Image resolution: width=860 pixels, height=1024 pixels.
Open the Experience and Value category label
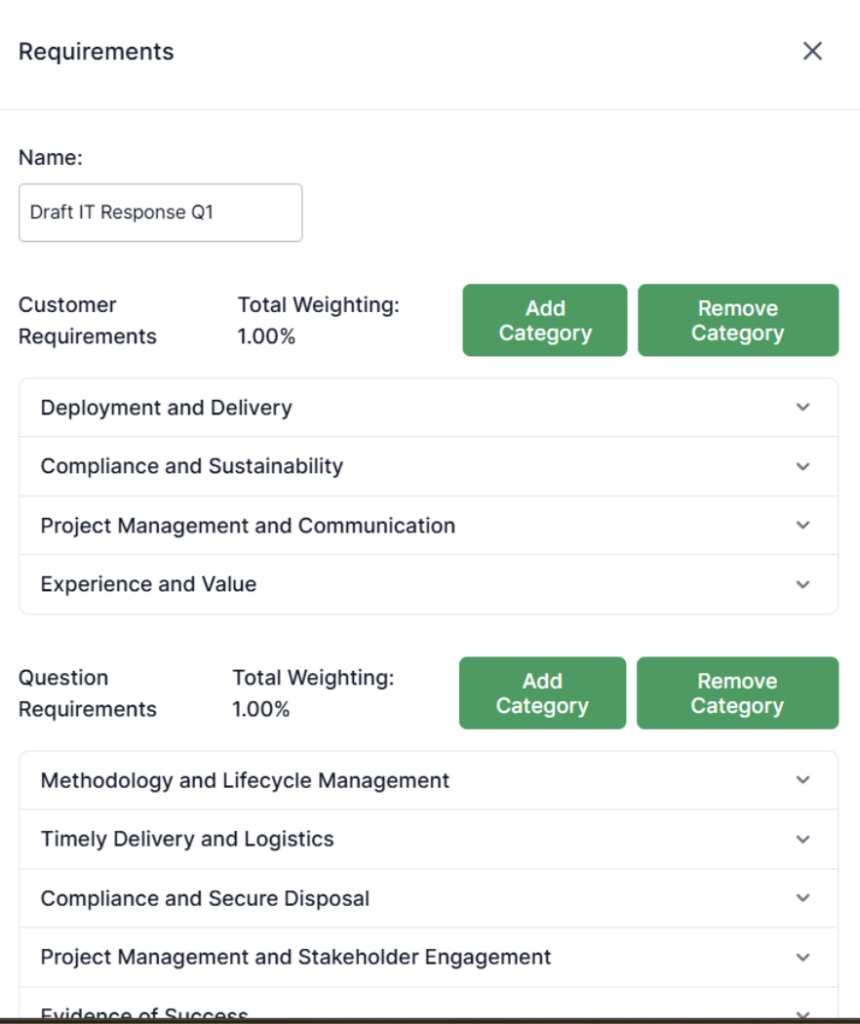148,584
